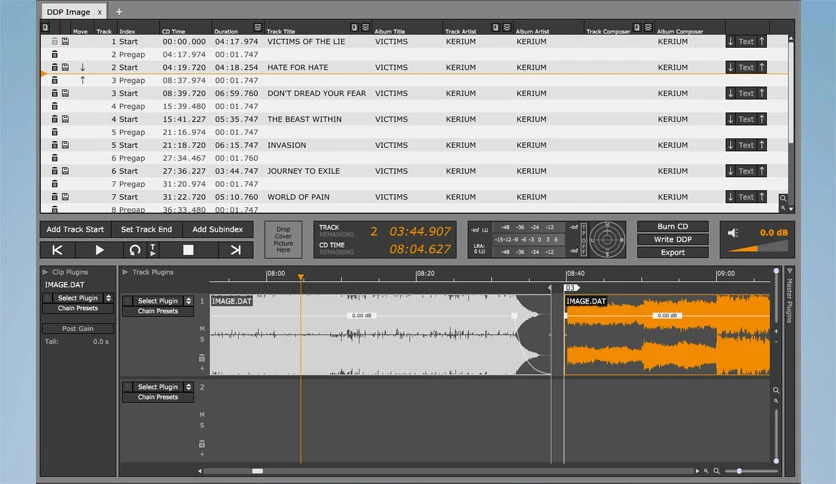Mute track 2 with M button
This screenshot has width=836, height=484.
202,415
